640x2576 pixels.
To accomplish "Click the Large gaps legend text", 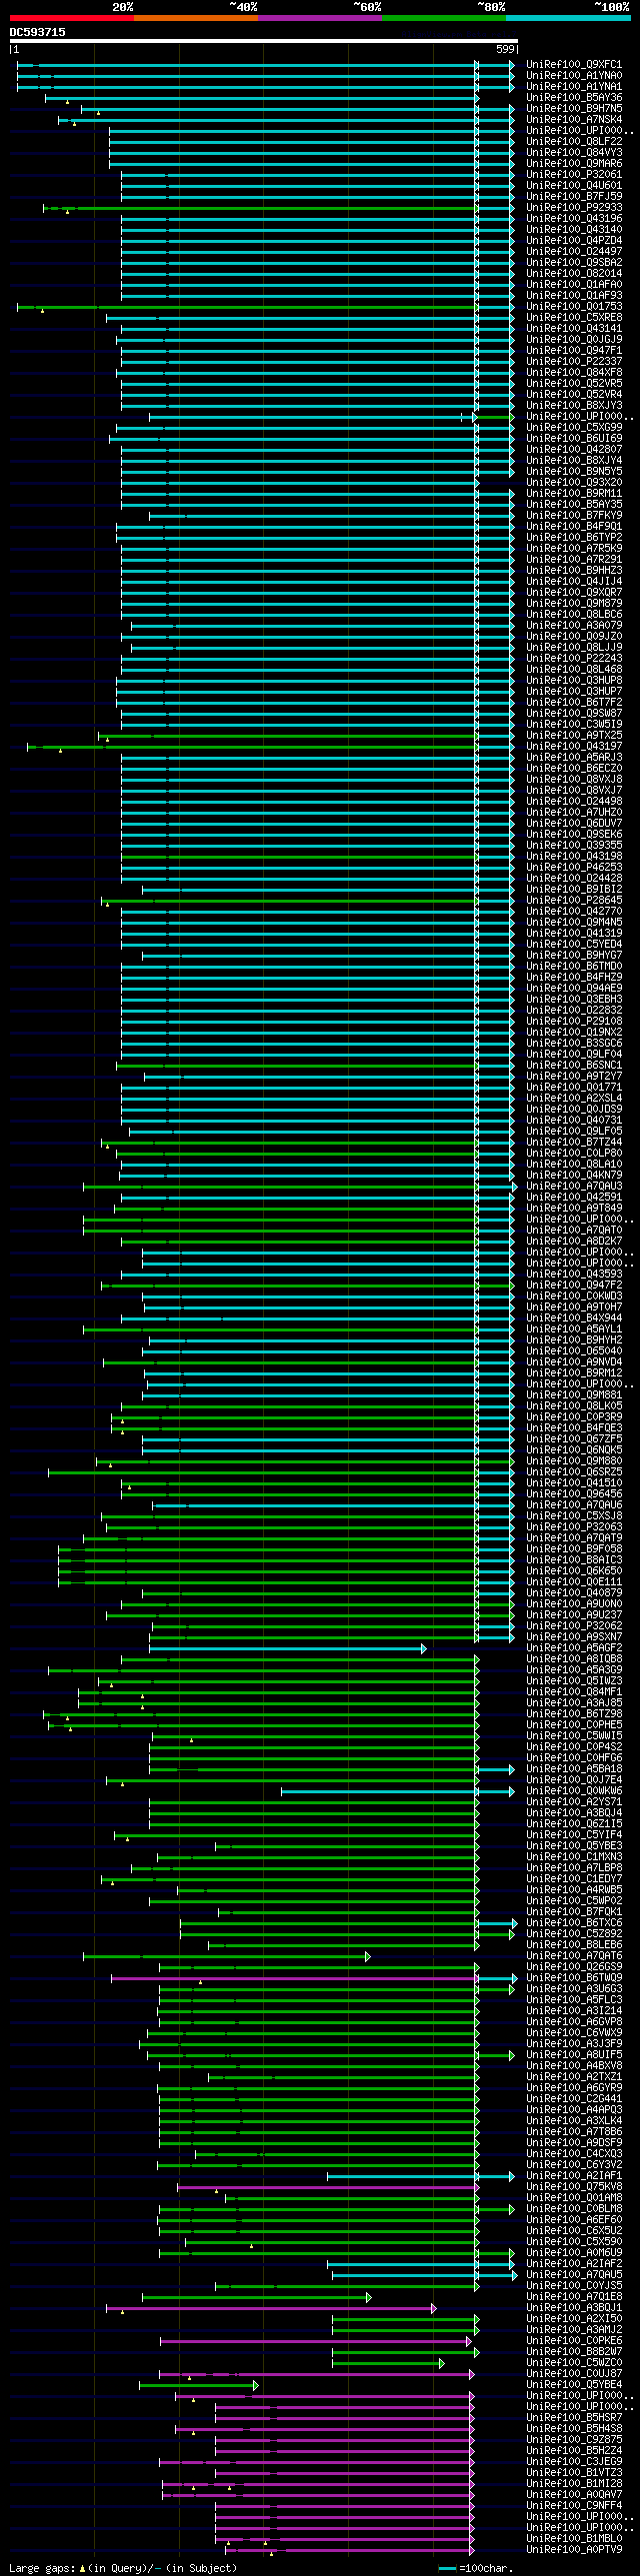I will point(124,2568).
